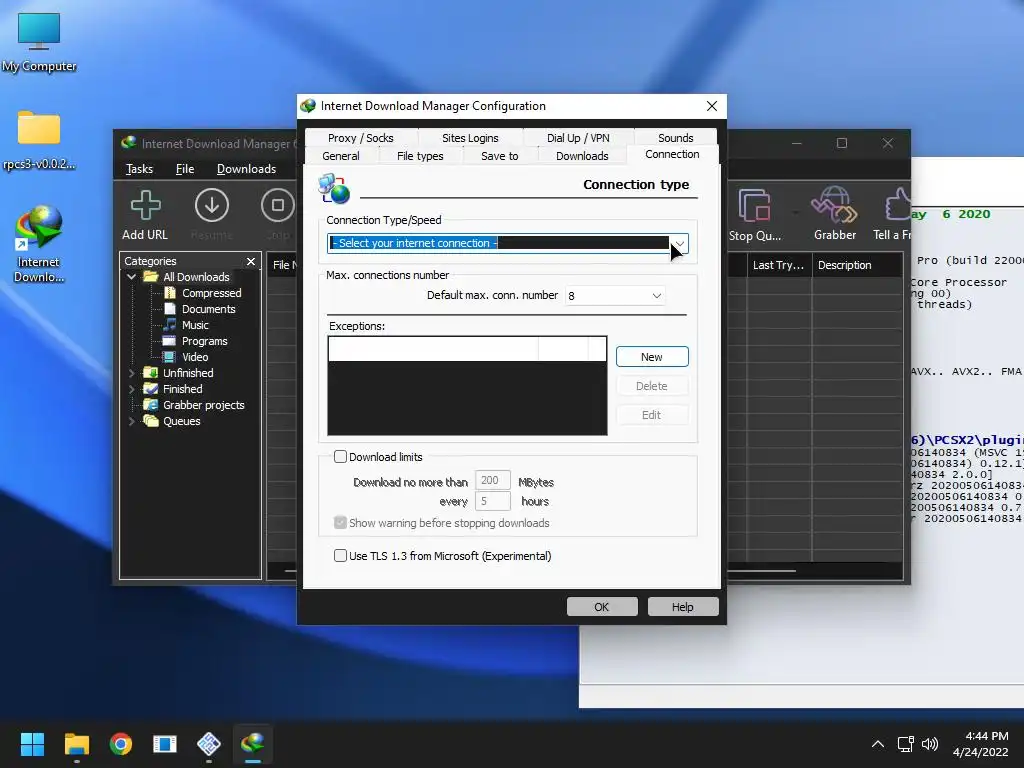Expand the Queues category

click(x=131, y=421)
